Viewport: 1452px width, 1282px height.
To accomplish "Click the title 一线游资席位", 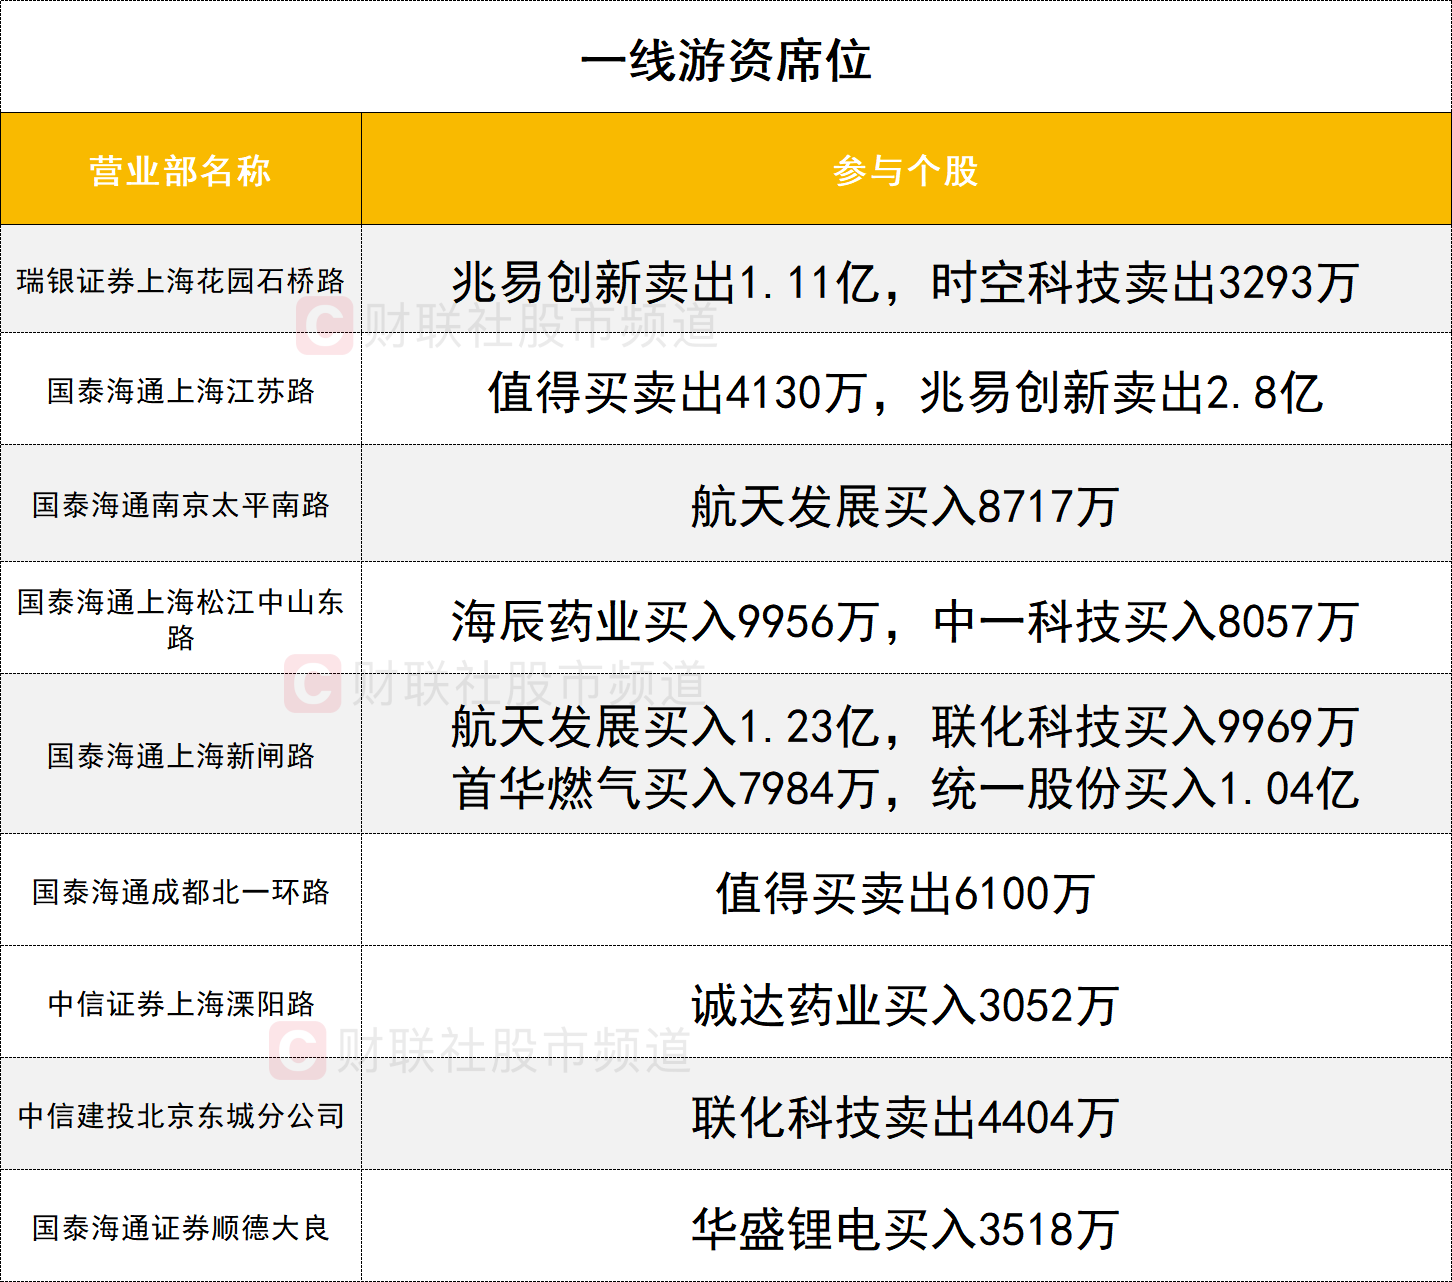I will (x=726, y=61).
